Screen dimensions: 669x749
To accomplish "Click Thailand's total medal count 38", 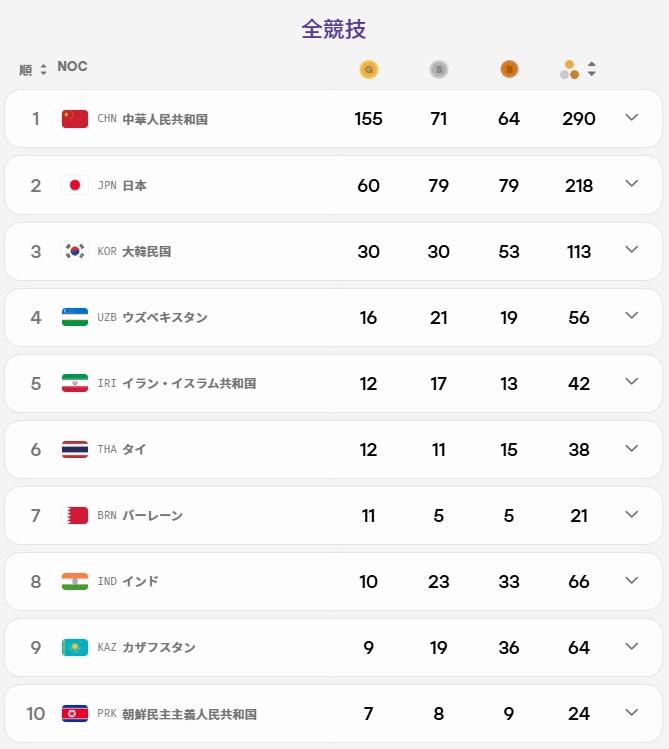I will pos(579,449).
